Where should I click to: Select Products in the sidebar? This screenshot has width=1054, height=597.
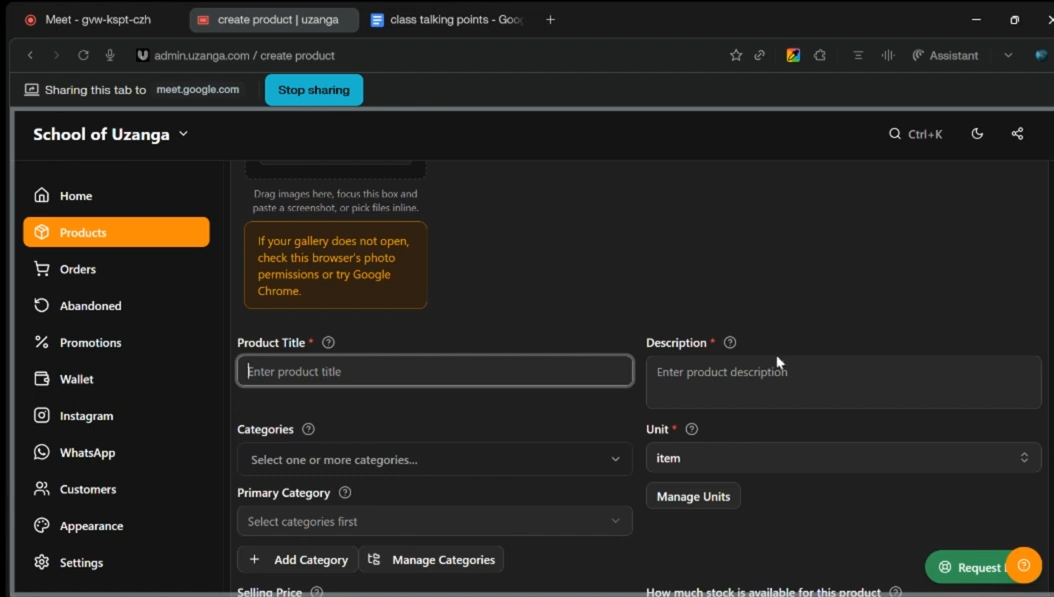click(116, 232)
